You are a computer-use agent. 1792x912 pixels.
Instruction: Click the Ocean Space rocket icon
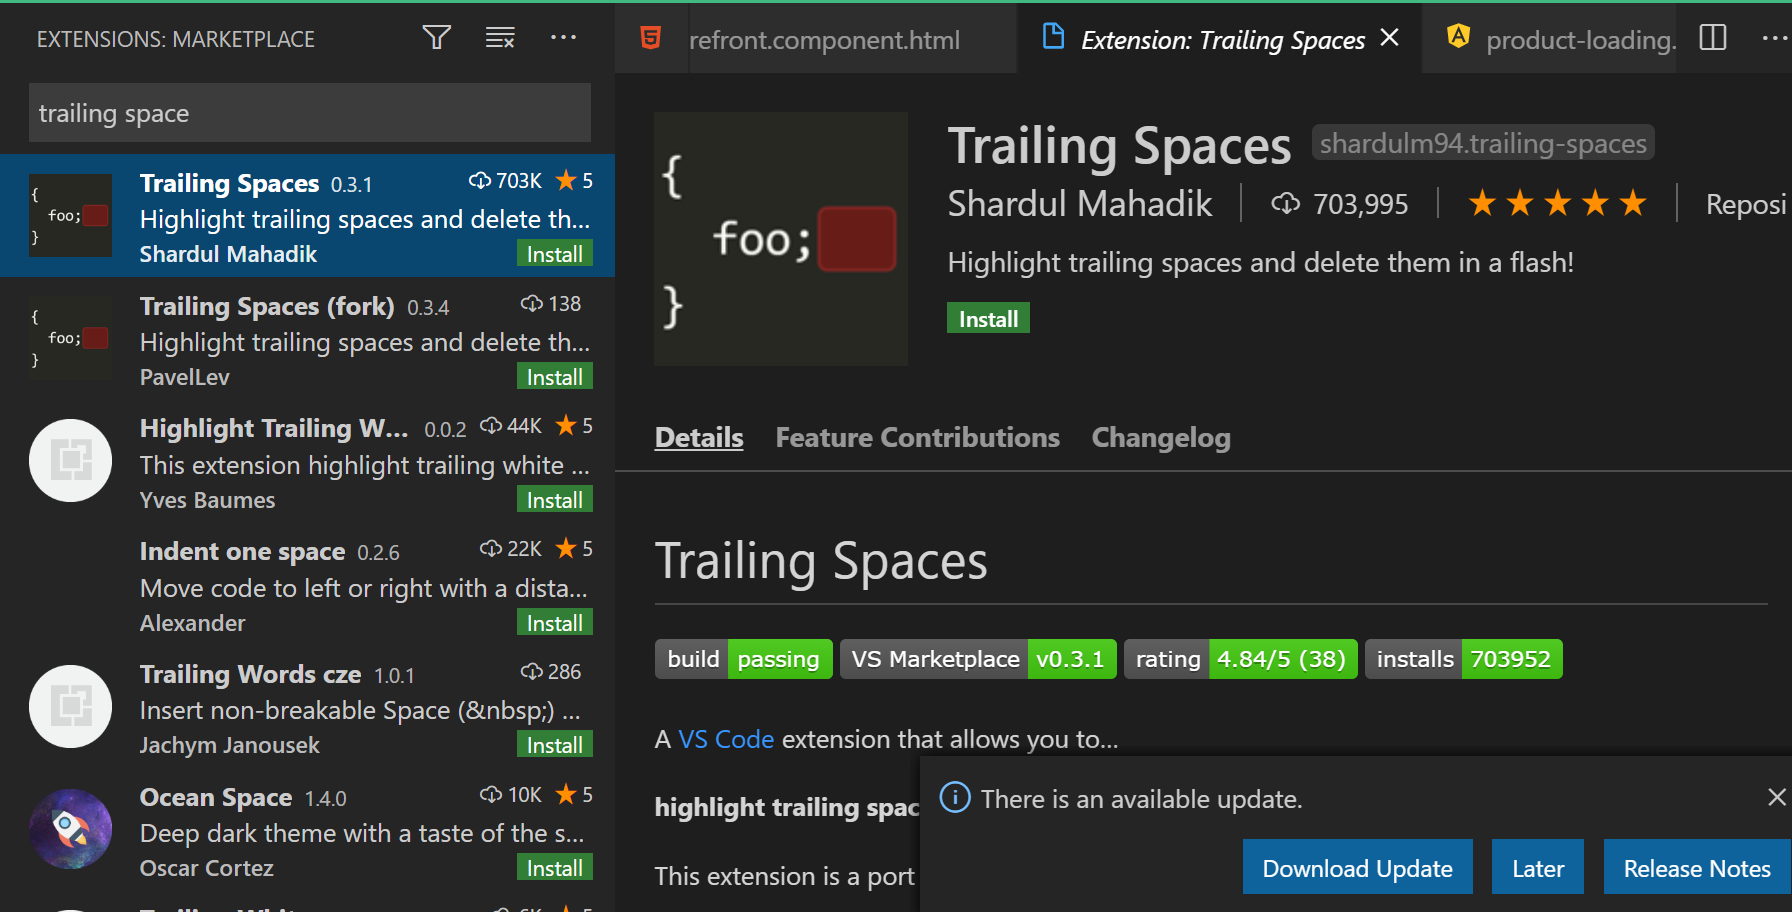pos(70,830)
